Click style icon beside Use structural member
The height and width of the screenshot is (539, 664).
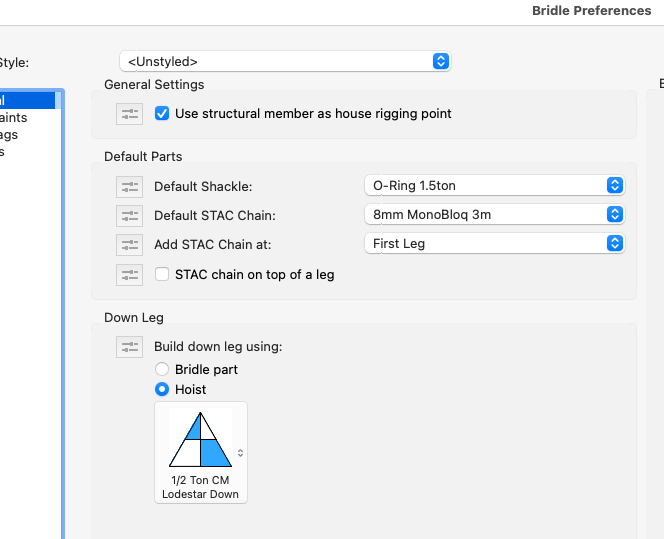click(130, 114)
